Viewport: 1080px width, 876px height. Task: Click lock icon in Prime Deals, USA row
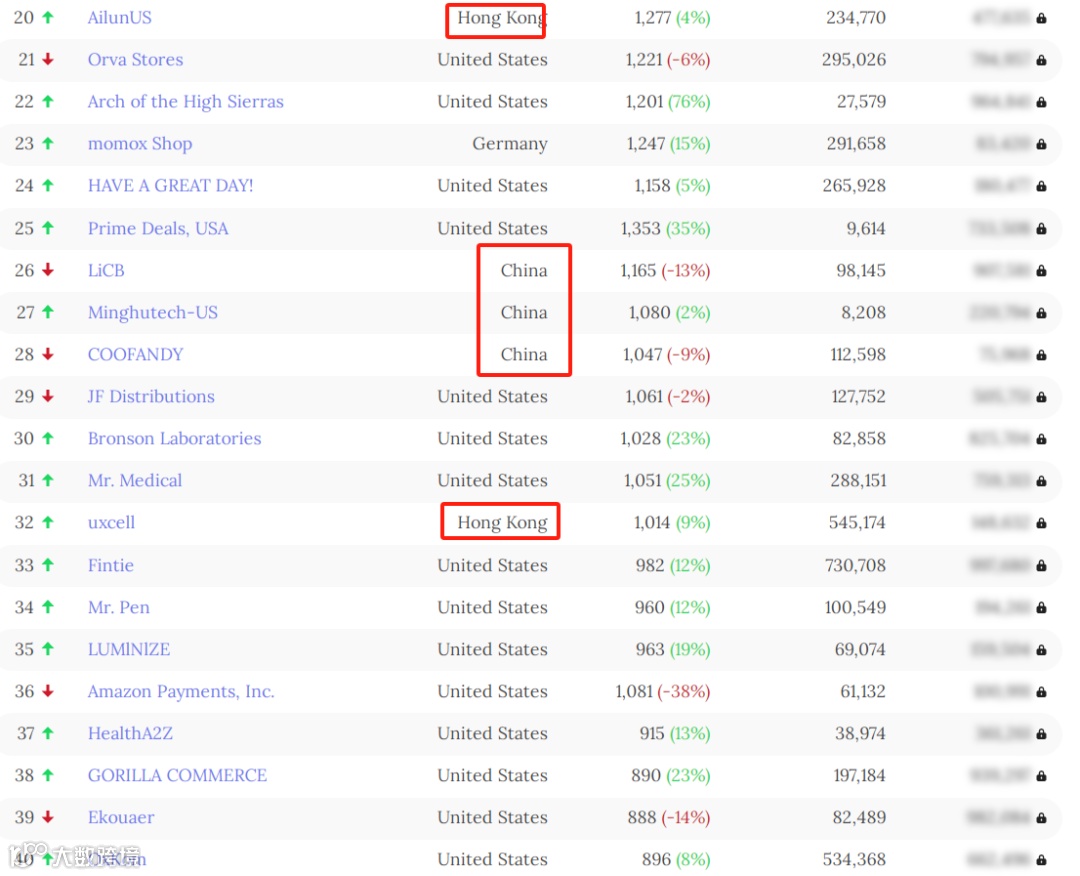tap(1041, 229)
